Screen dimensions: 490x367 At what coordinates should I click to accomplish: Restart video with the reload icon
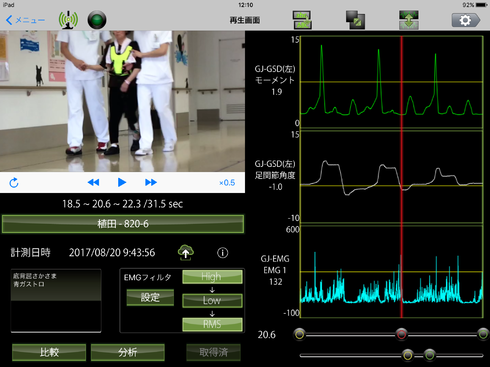click(14, 183)
